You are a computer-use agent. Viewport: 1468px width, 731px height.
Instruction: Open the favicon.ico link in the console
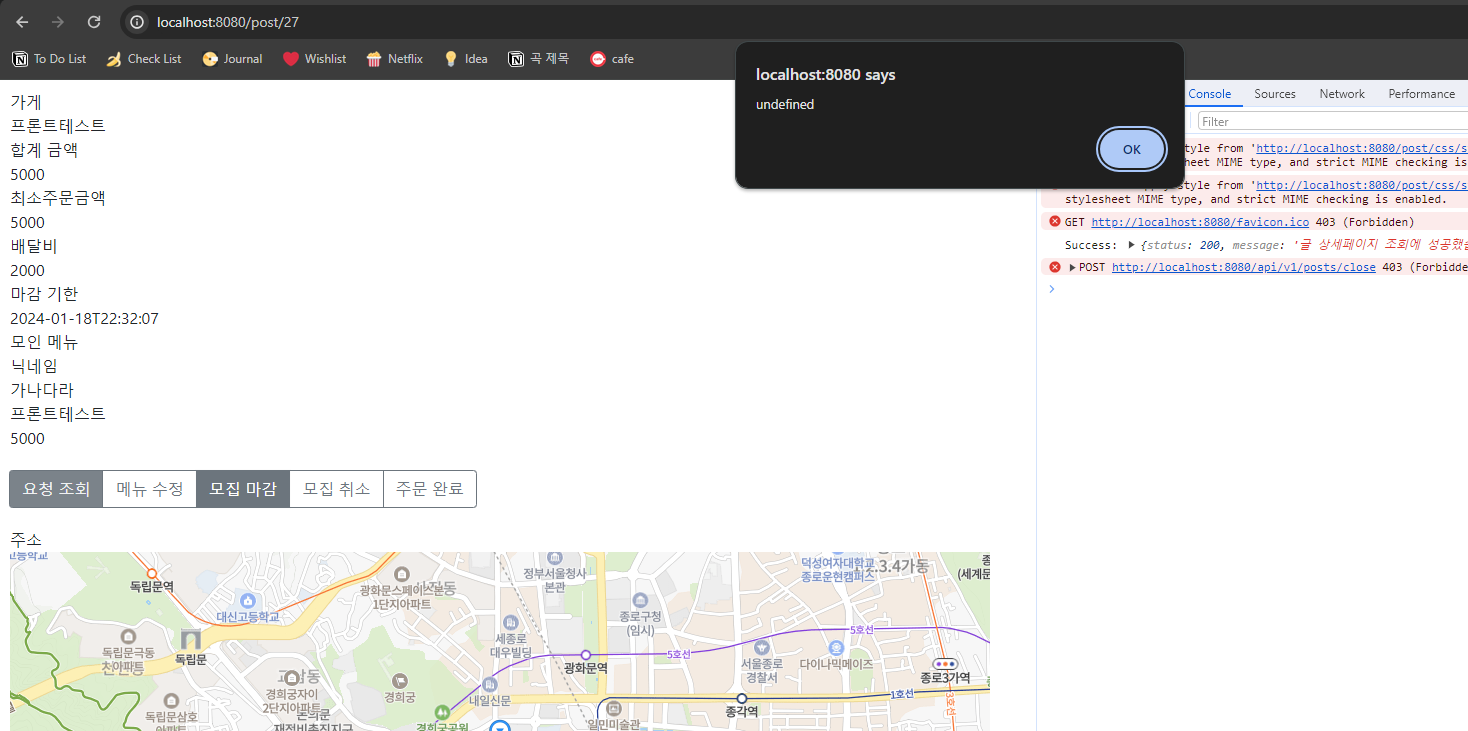tap(1199, 222)
